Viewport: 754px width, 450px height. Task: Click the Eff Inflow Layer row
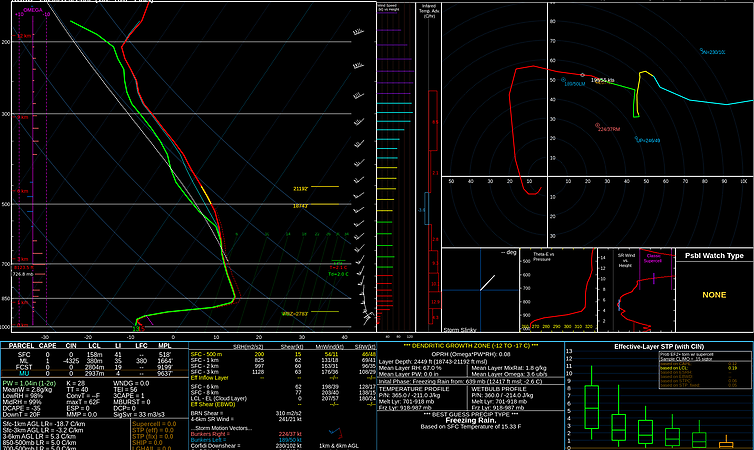pyautogui.click(x=283, y=378)
